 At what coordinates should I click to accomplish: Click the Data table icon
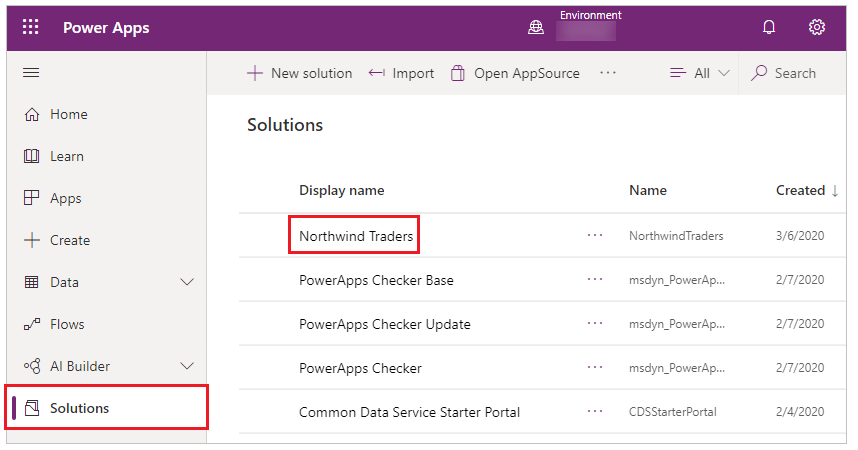coord(32,282)
